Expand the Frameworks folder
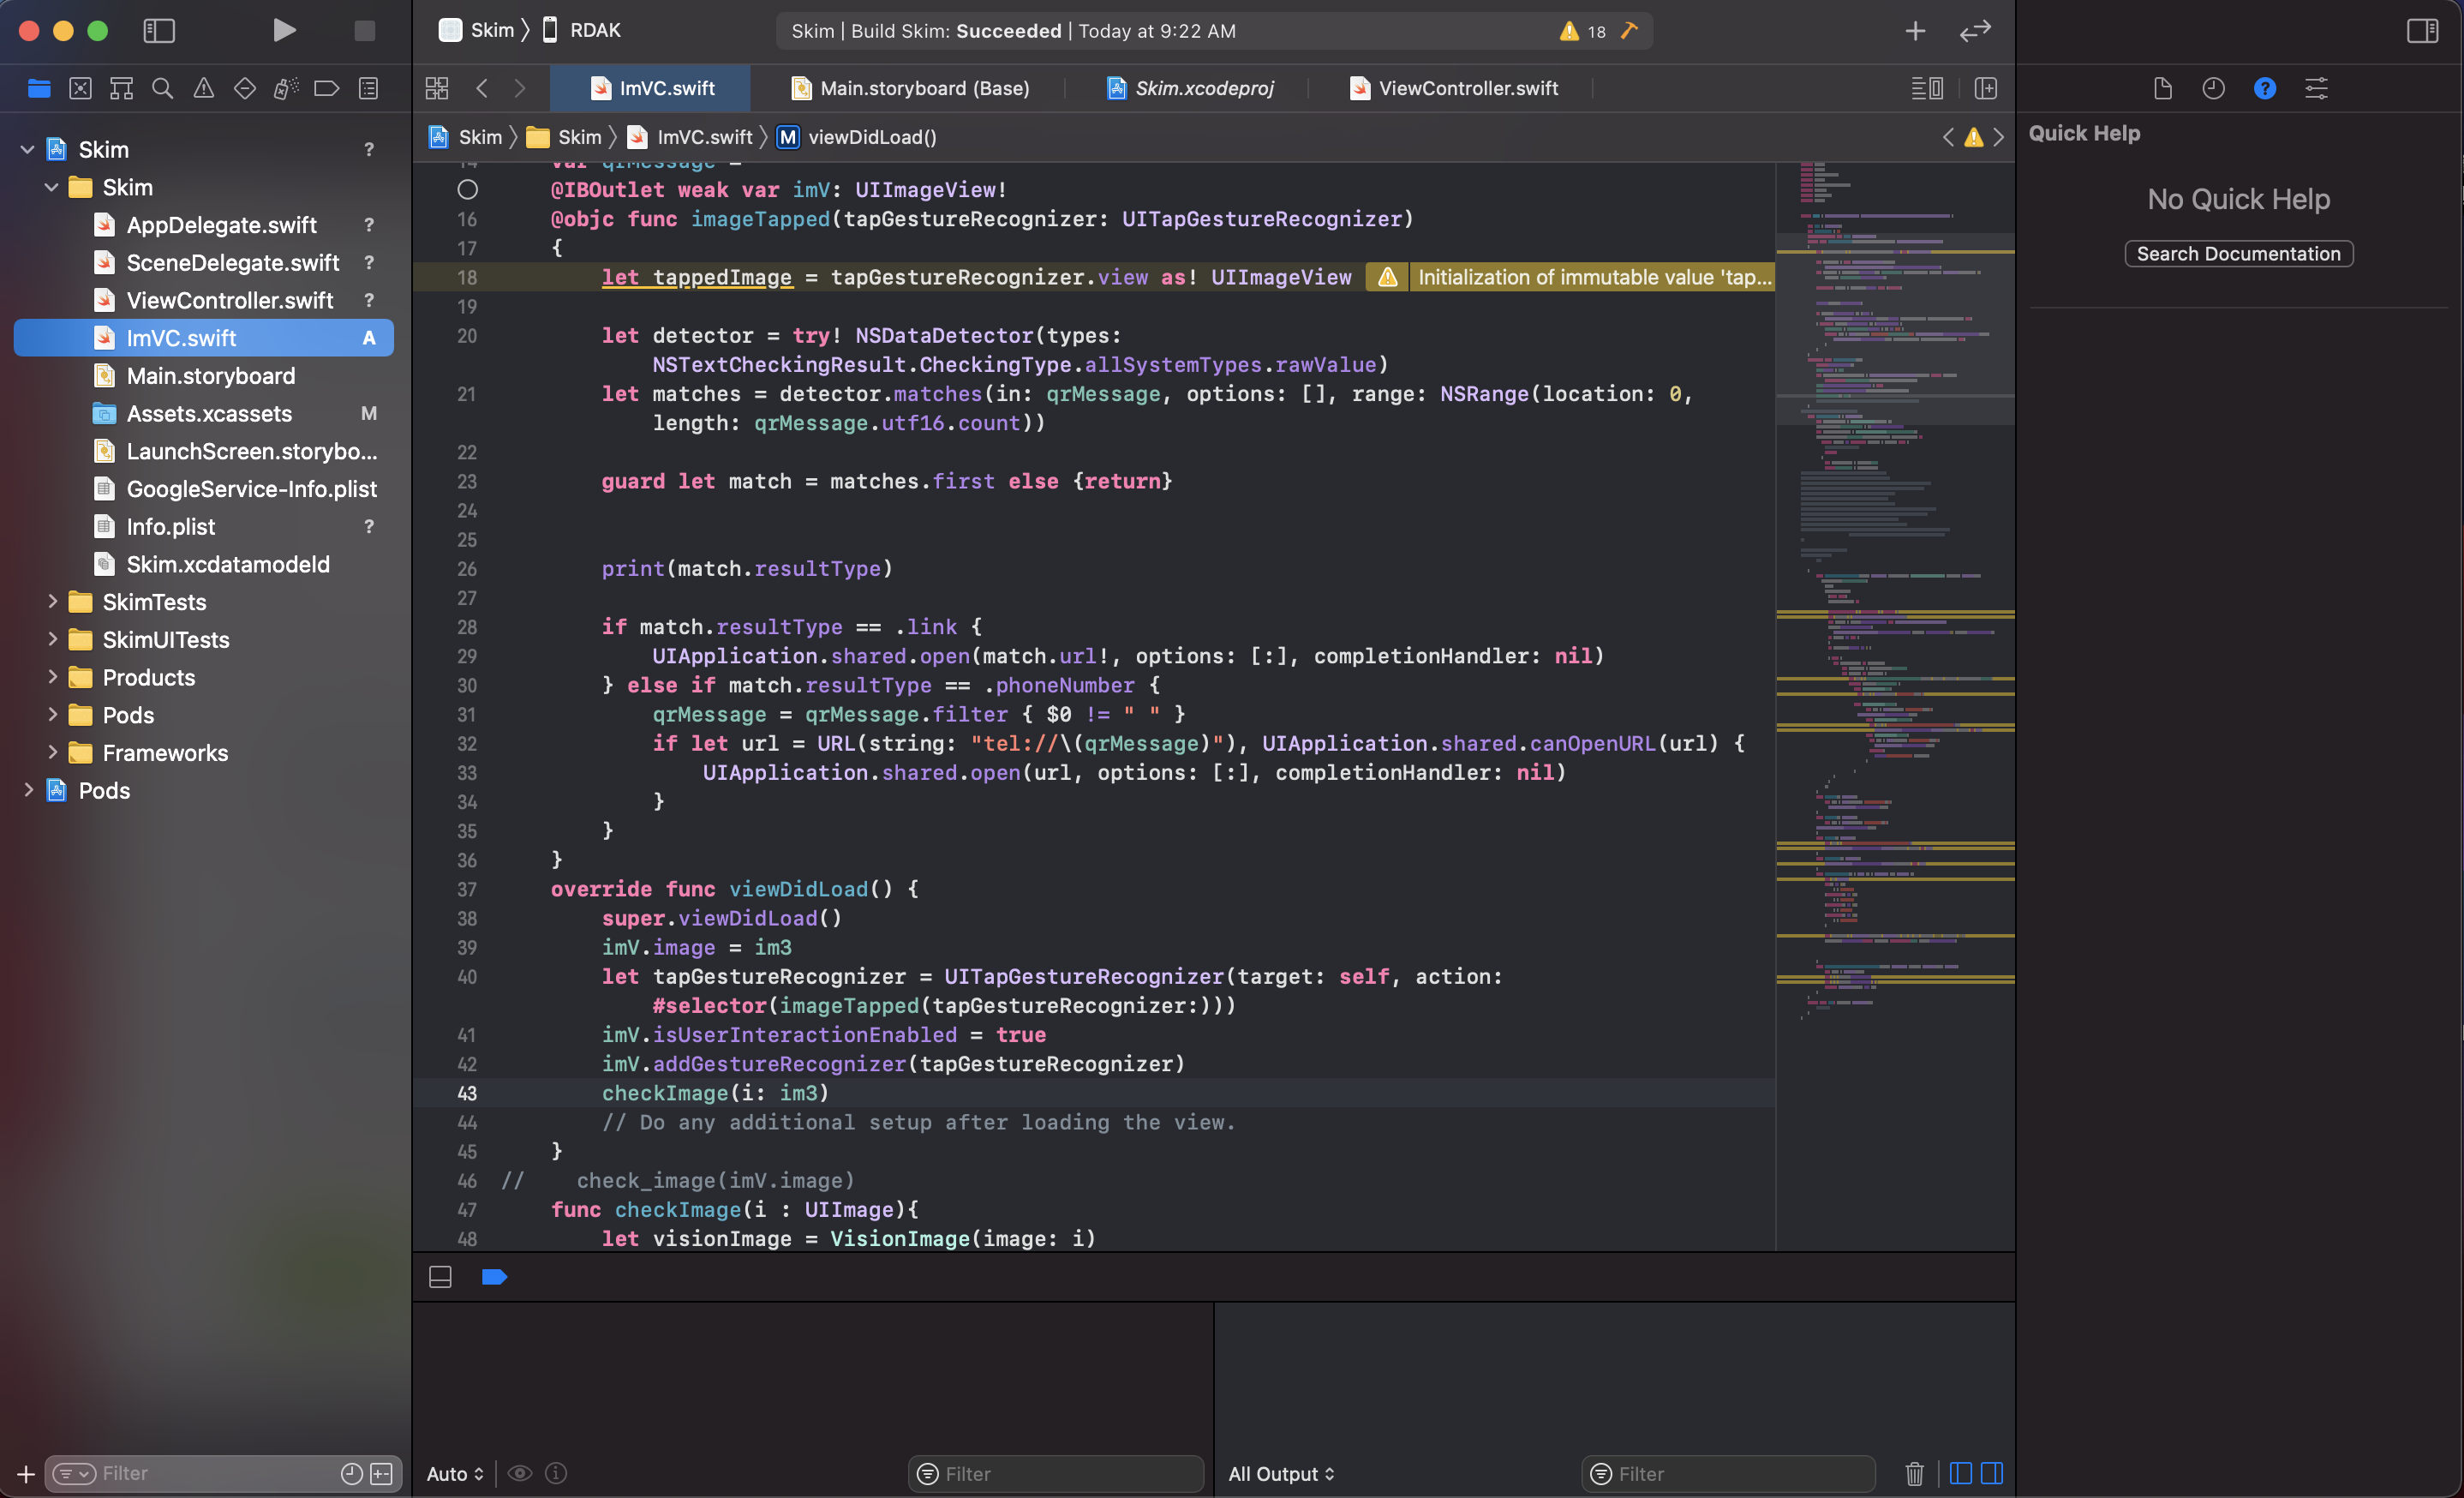2464x1498 pixels. pos(52,753)
